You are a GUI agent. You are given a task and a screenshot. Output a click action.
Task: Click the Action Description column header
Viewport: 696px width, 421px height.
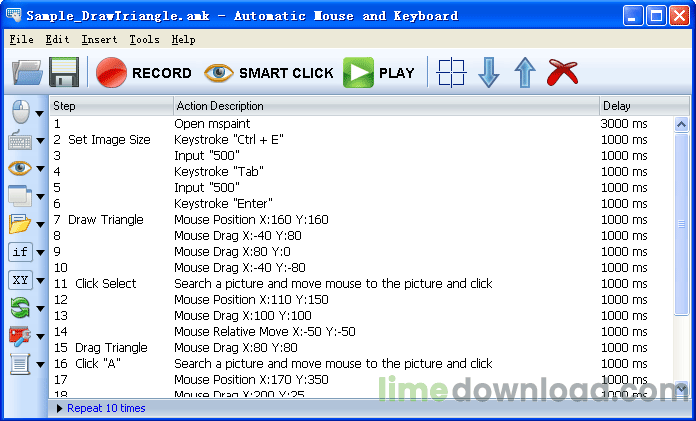pyautogui.click(x=386, y=106)
